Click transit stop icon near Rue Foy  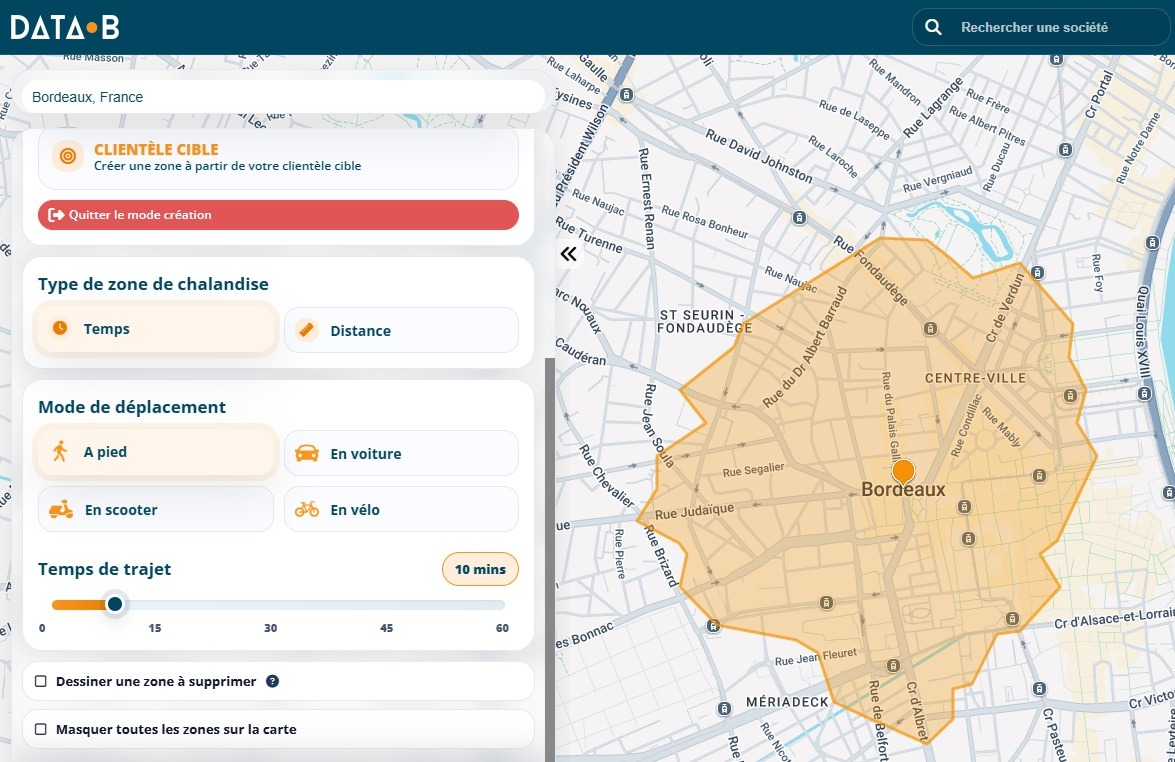pyautogui.click(x=1152, y=243)
